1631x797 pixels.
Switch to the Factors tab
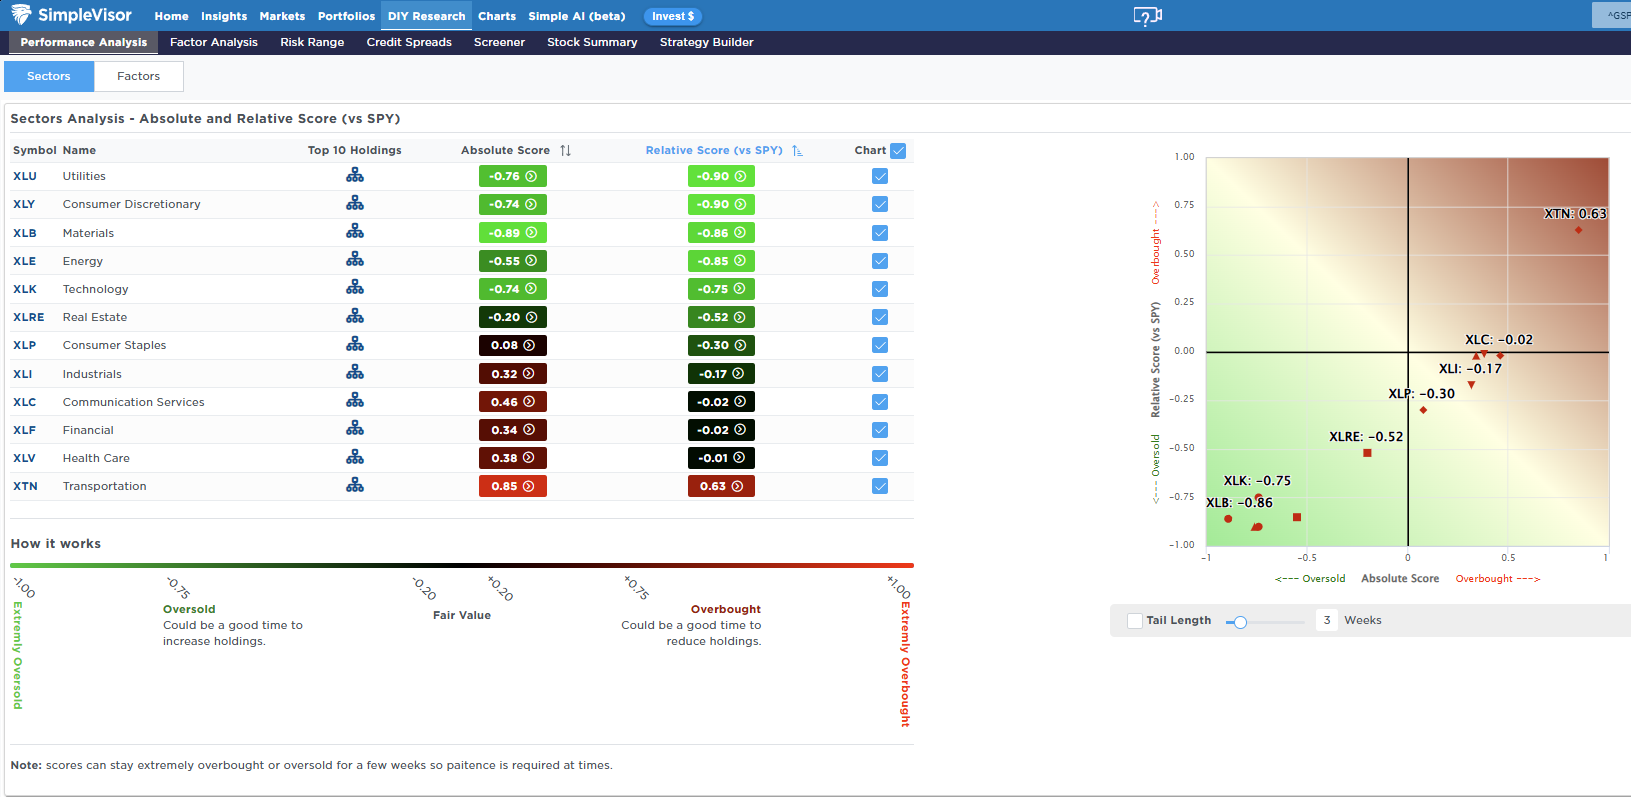138,76
